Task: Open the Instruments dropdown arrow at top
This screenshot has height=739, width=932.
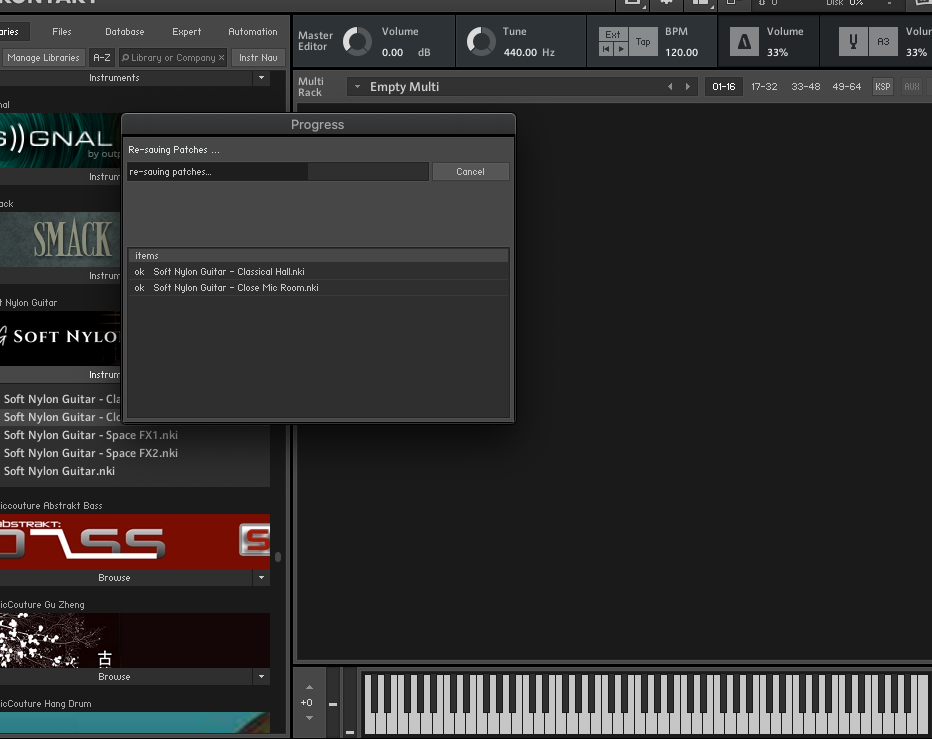Action: (262, 78)
